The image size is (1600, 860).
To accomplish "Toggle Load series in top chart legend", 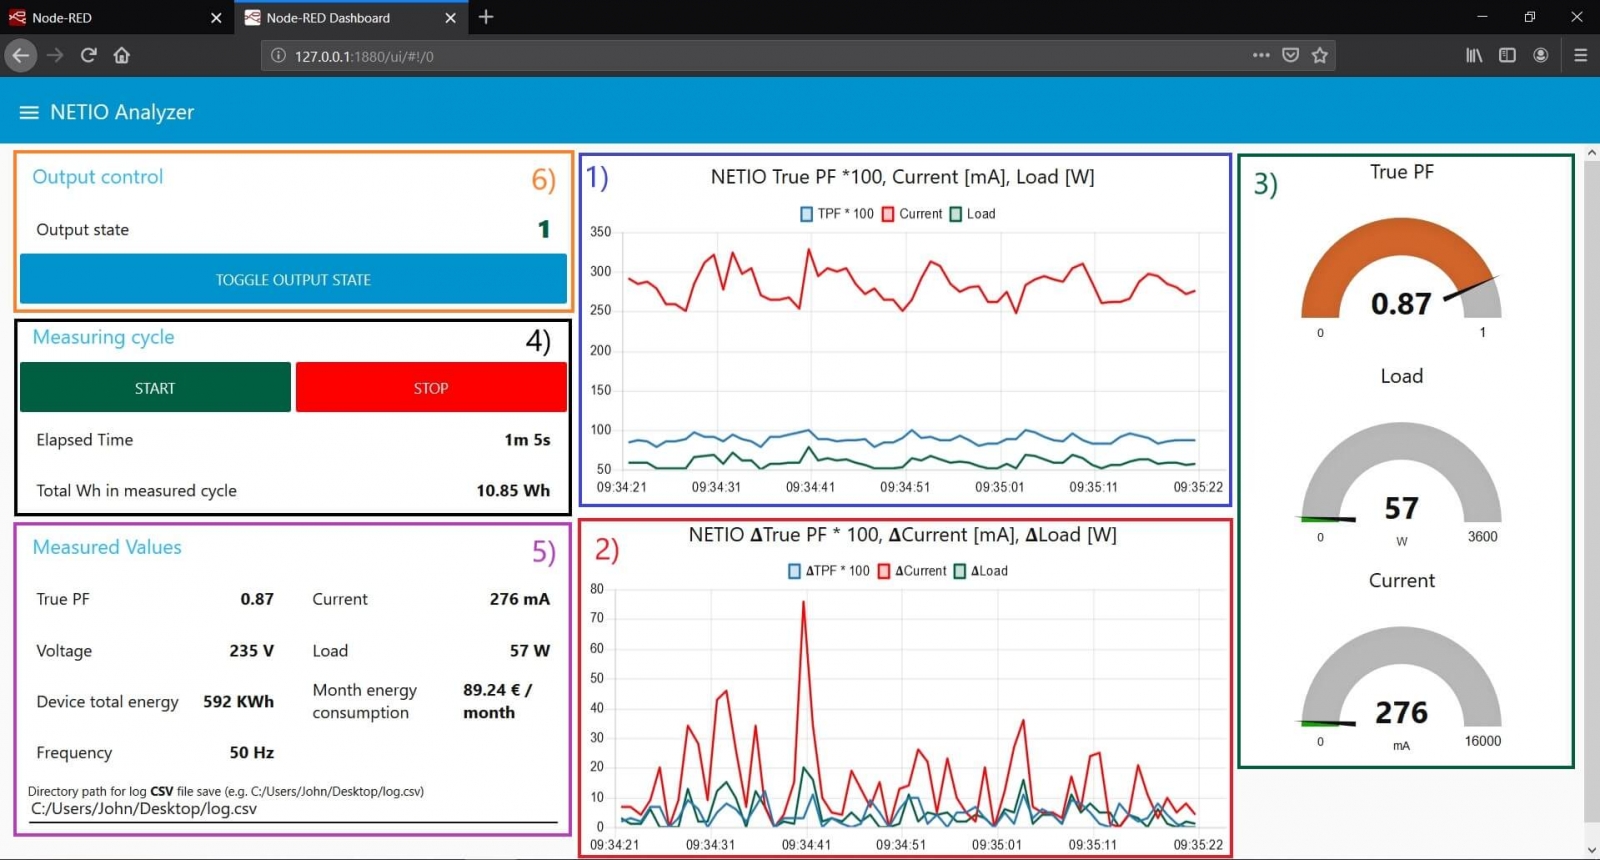I will (x=972, y=214).
